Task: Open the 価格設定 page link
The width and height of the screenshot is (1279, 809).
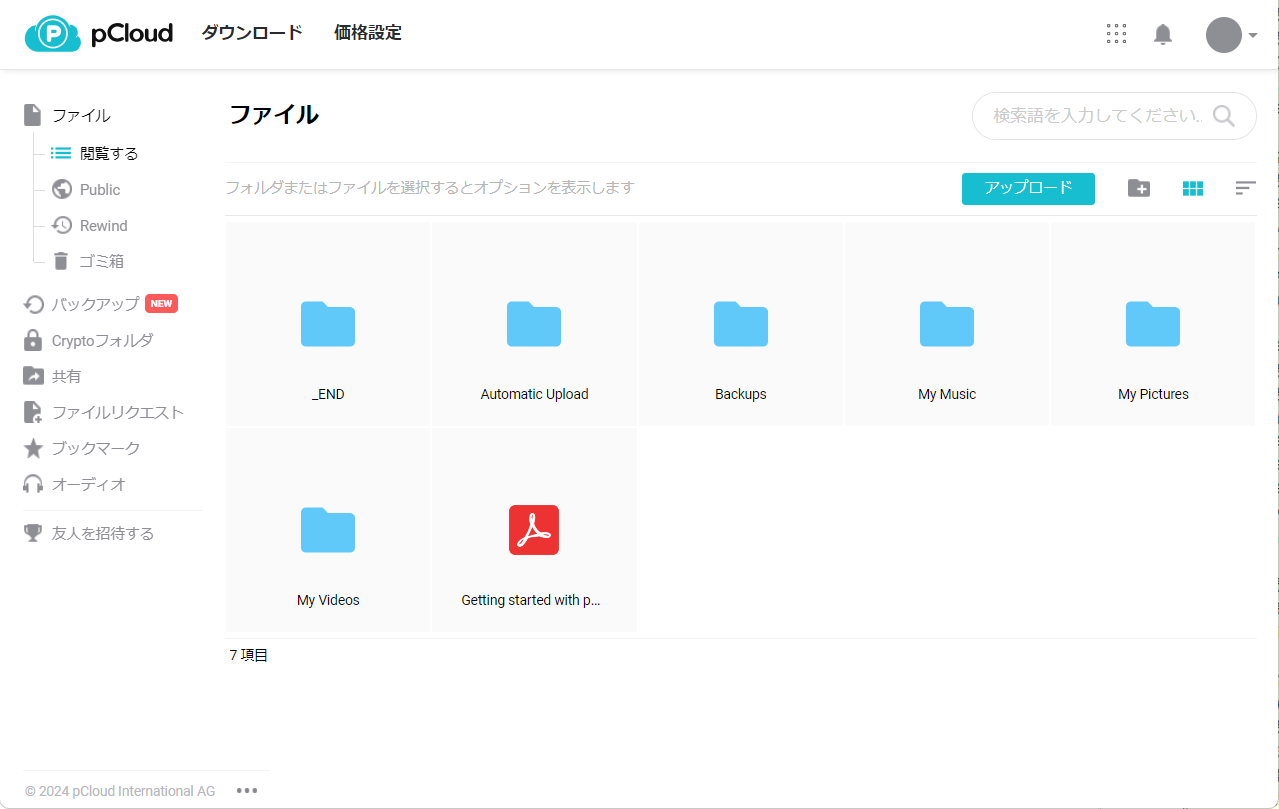Action: click(x=367, y=33)
